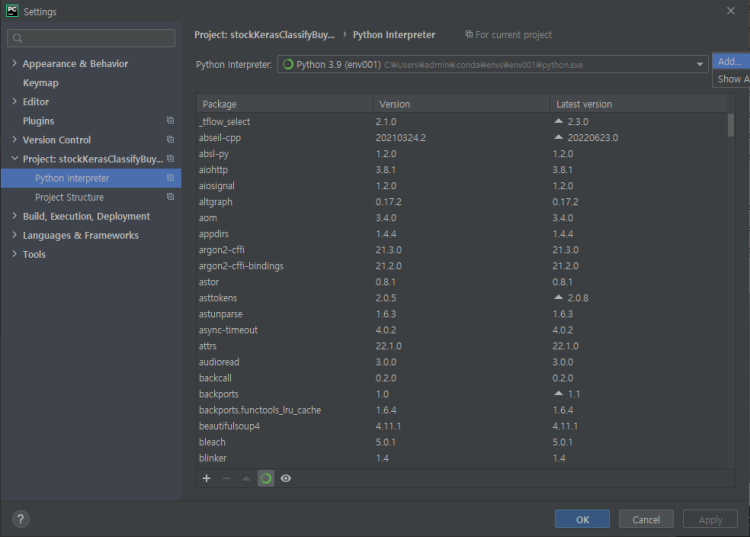
Task: Select the argon2-cffi-bindings package row
Action: coord(462,266)
